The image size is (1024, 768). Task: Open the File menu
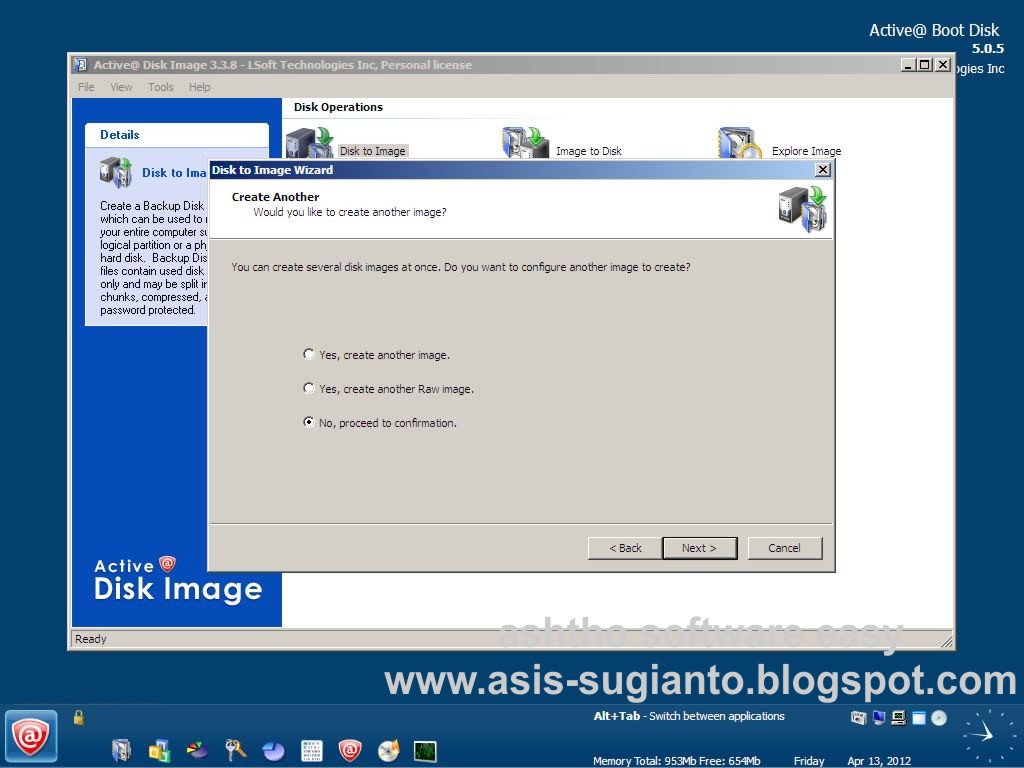point(85,87)
